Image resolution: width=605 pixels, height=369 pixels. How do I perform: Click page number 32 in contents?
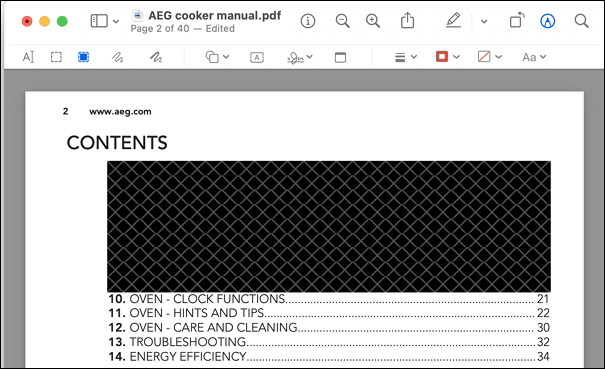(543, 342)
